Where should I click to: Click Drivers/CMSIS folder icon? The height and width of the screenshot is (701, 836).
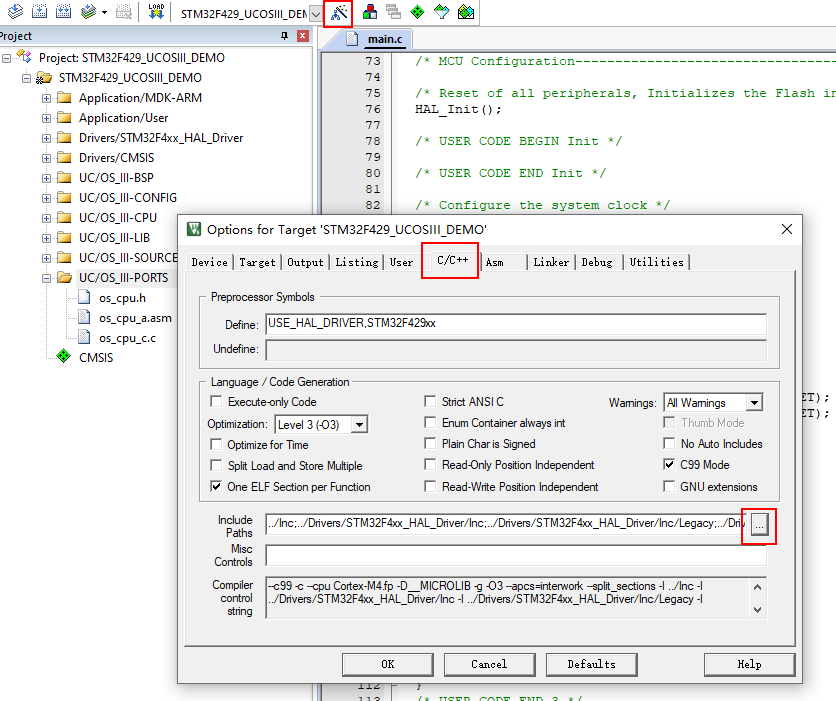pos(65,158)
